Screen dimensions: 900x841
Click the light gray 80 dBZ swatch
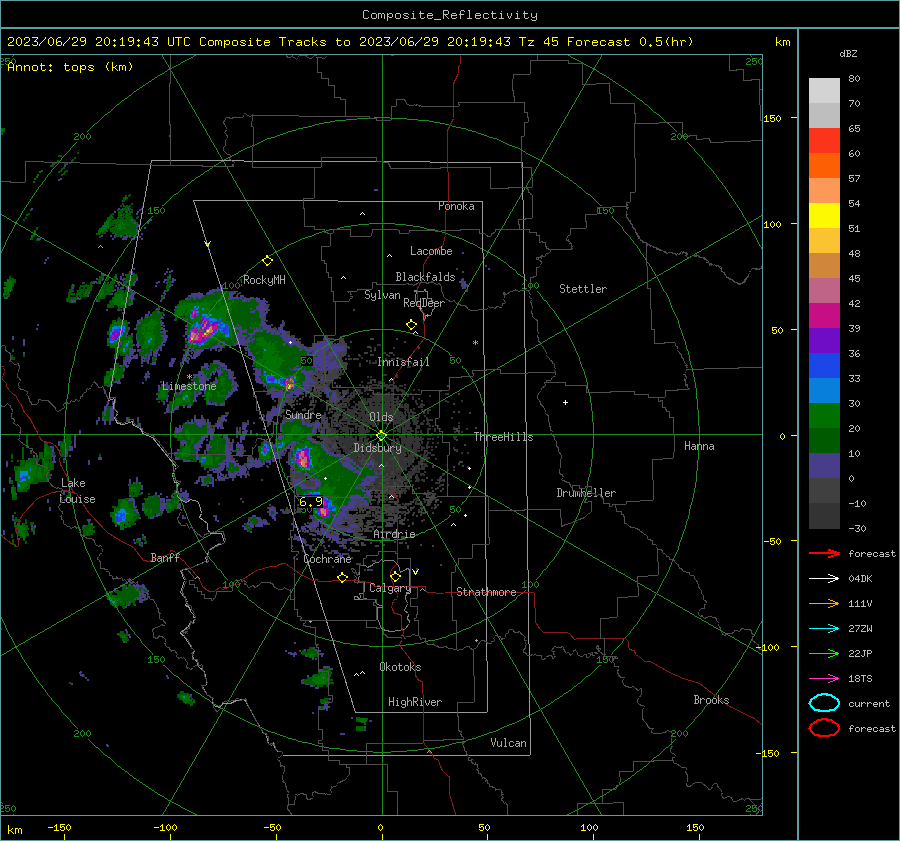824,91
